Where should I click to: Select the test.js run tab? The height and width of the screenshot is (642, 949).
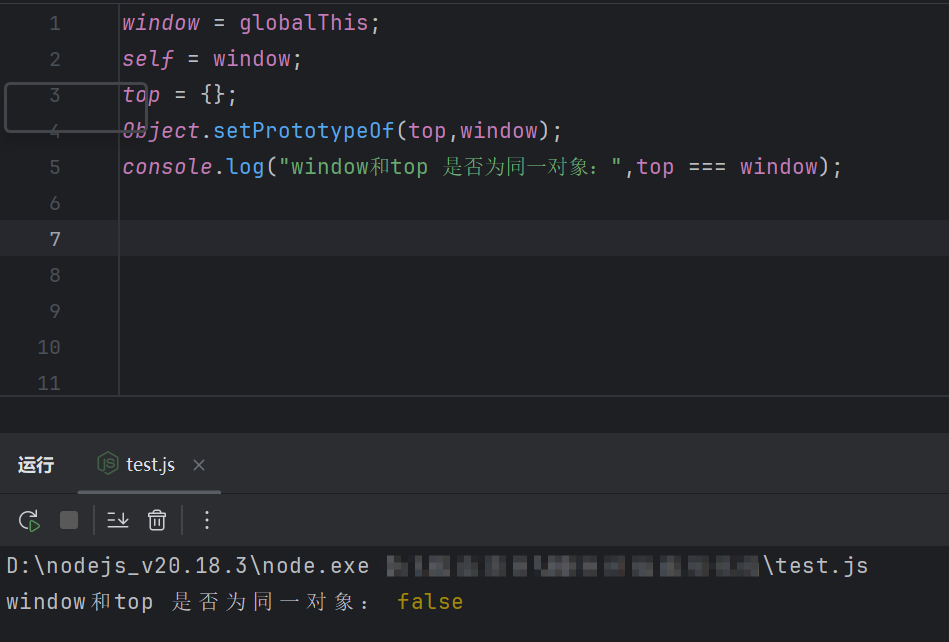click(150, 465)
